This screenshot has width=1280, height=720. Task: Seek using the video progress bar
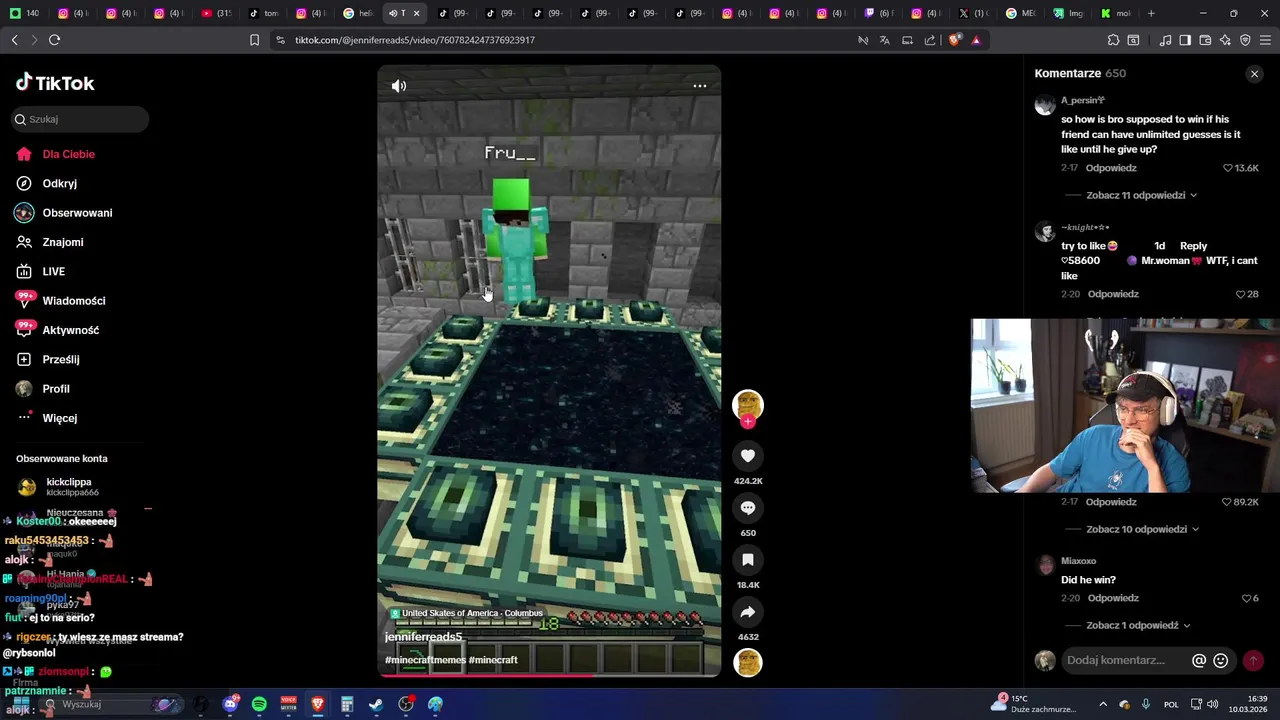pyautogui.click(x=549, y=676)
